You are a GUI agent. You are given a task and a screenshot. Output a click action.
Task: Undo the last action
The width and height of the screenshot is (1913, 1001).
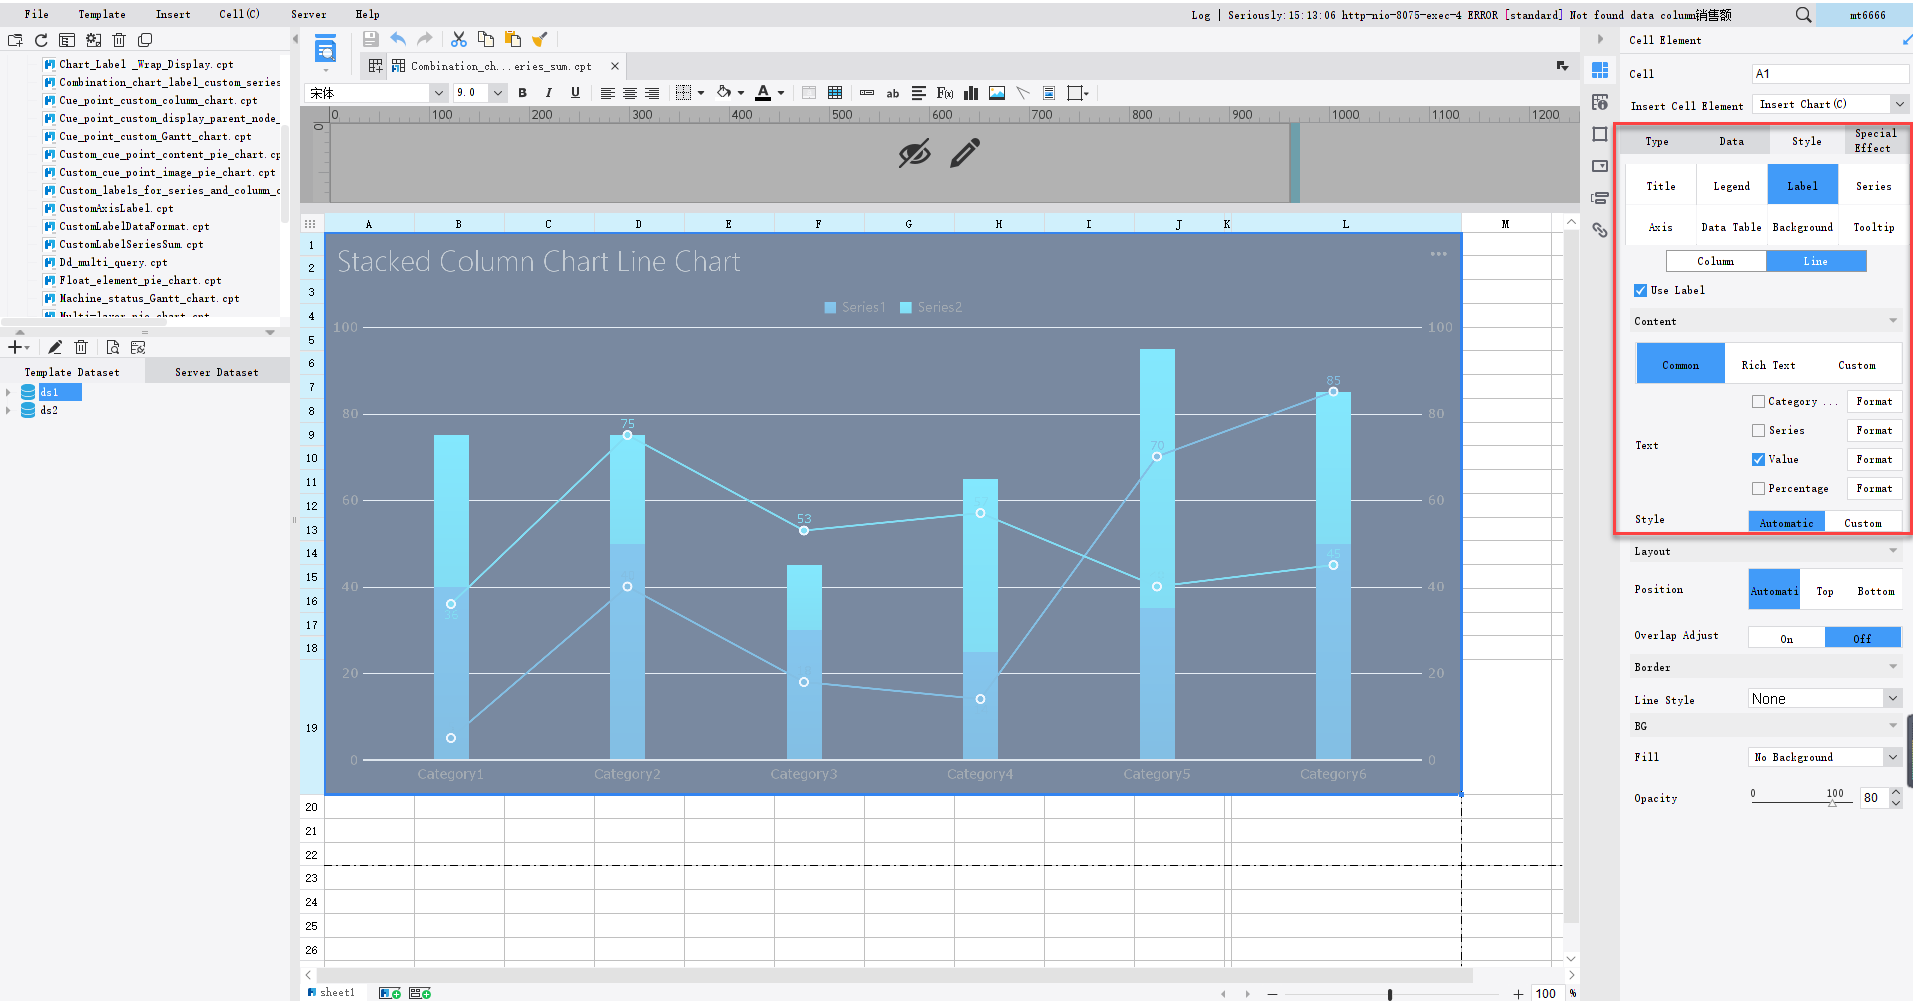(397, 38)
